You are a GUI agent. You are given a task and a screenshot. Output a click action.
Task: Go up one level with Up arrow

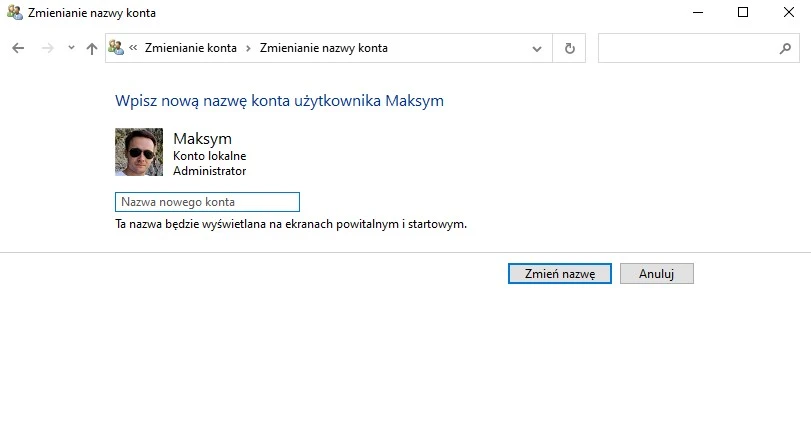coord(92,48)
